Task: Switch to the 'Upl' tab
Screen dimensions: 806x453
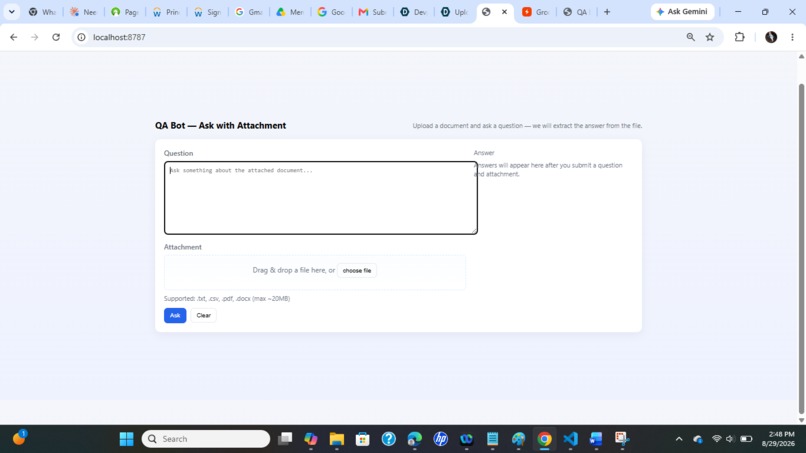Action: [x=454, y=12]
